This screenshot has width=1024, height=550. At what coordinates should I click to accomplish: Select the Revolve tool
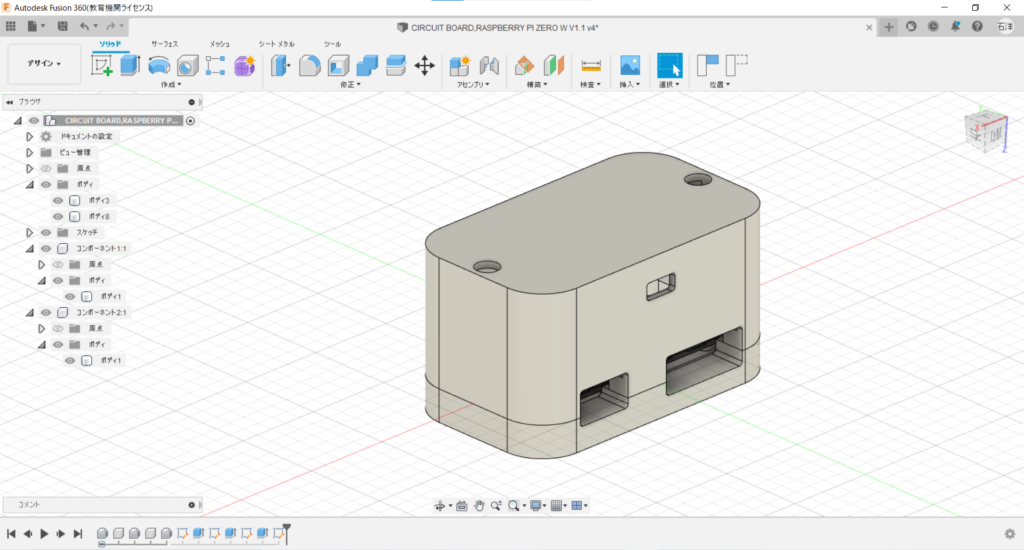pyautogui.click(x=159, y=65)
